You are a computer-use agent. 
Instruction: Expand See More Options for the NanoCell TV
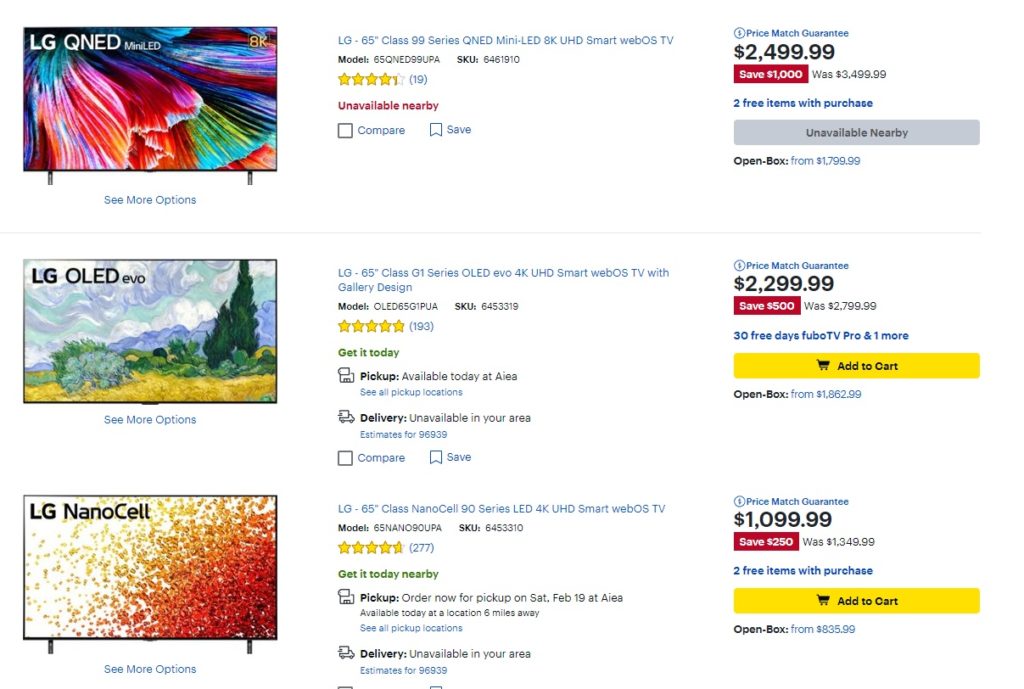tap(149, 668)
